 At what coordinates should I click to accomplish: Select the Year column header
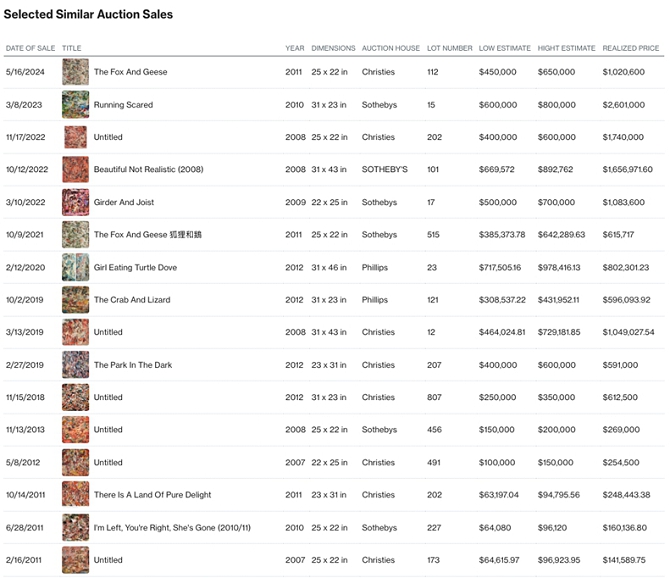[x=294, y=48]
